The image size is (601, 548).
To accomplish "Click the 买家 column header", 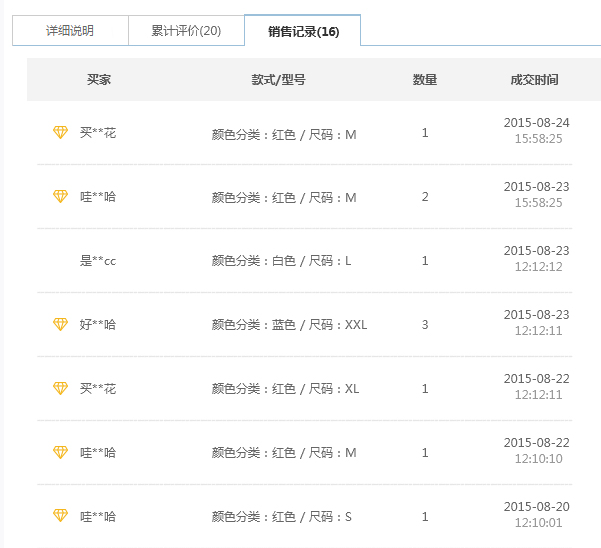I will tap(99, 80).
